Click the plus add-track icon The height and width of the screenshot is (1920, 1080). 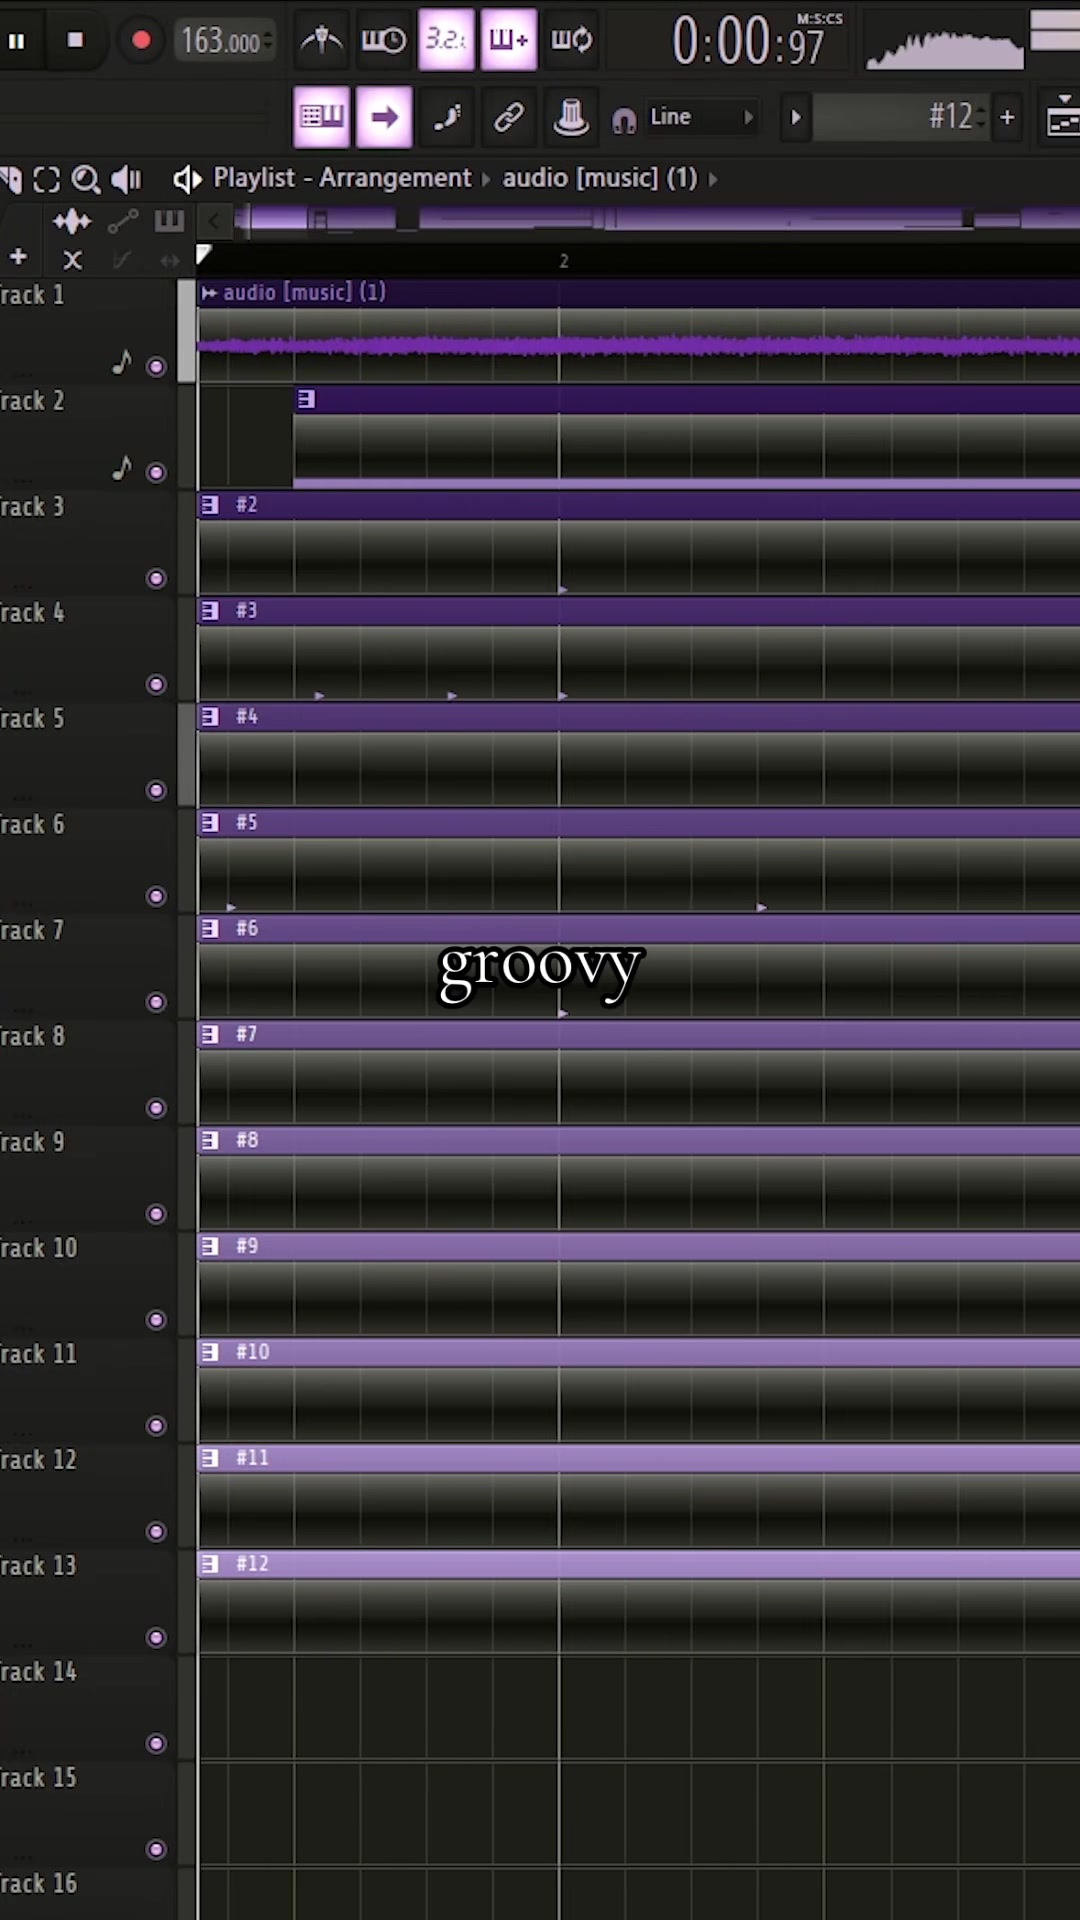pyautogui.click(x=18, y=258)
